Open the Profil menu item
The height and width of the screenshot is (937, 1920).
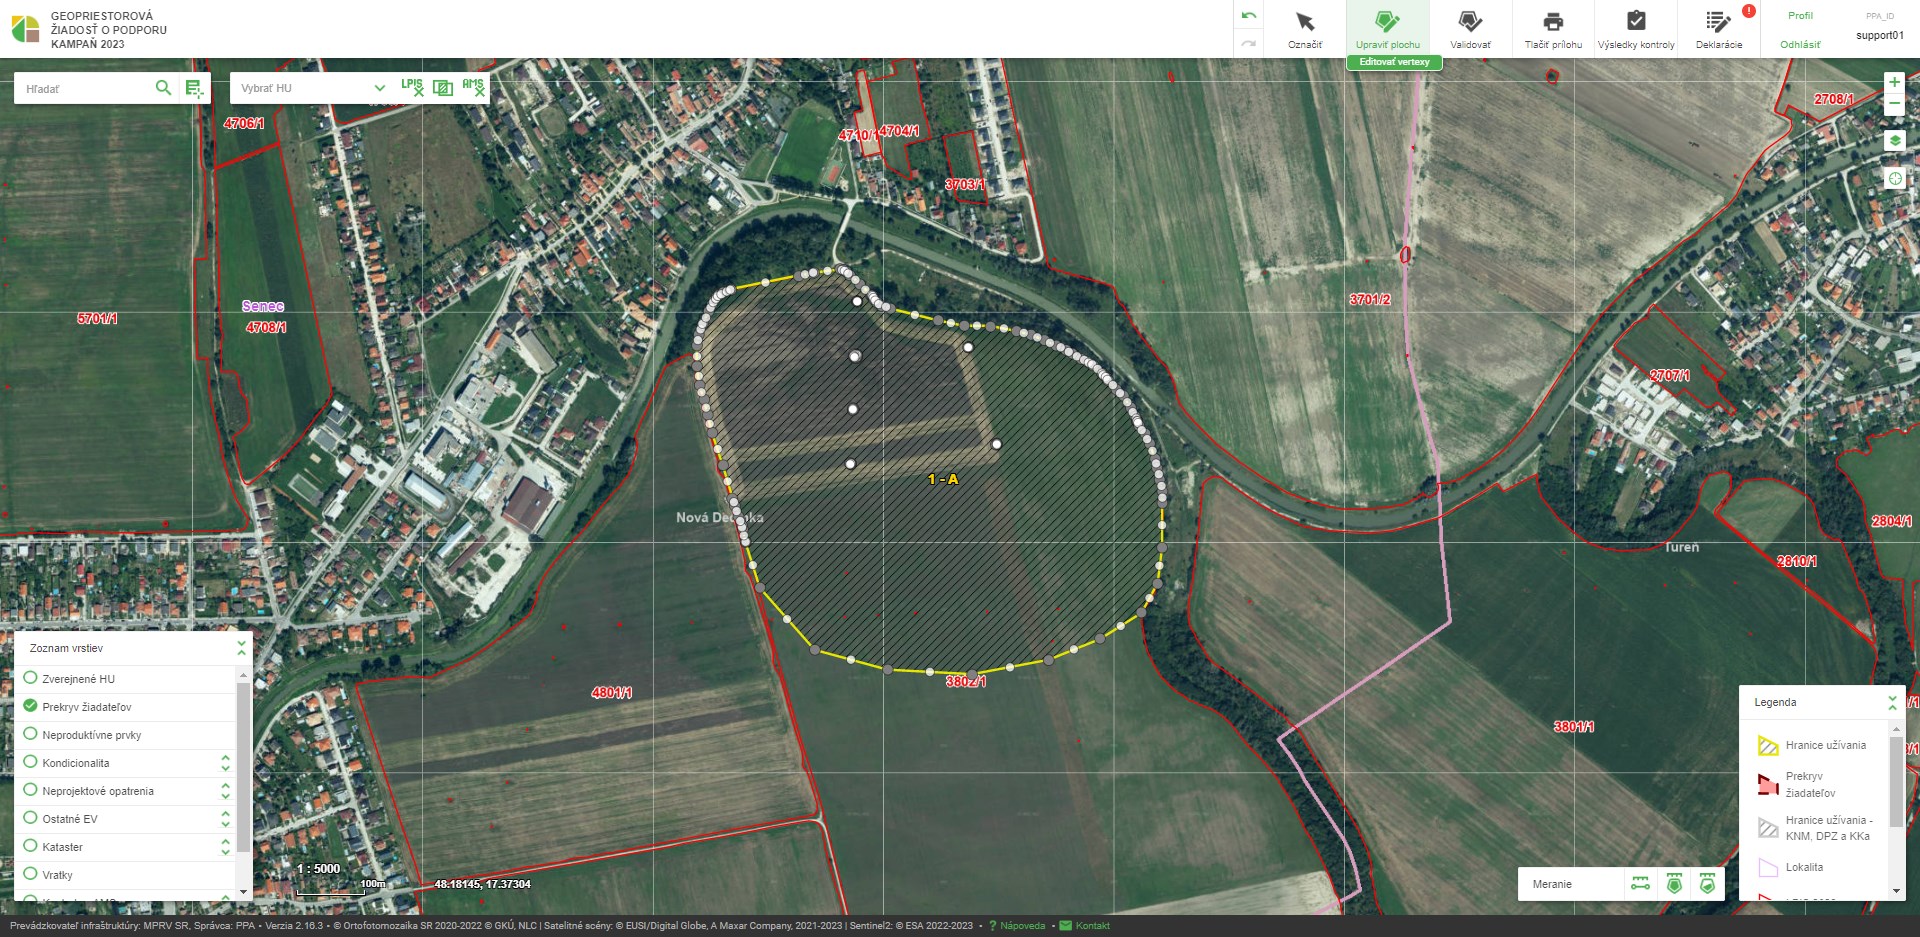click(1800, 16)
